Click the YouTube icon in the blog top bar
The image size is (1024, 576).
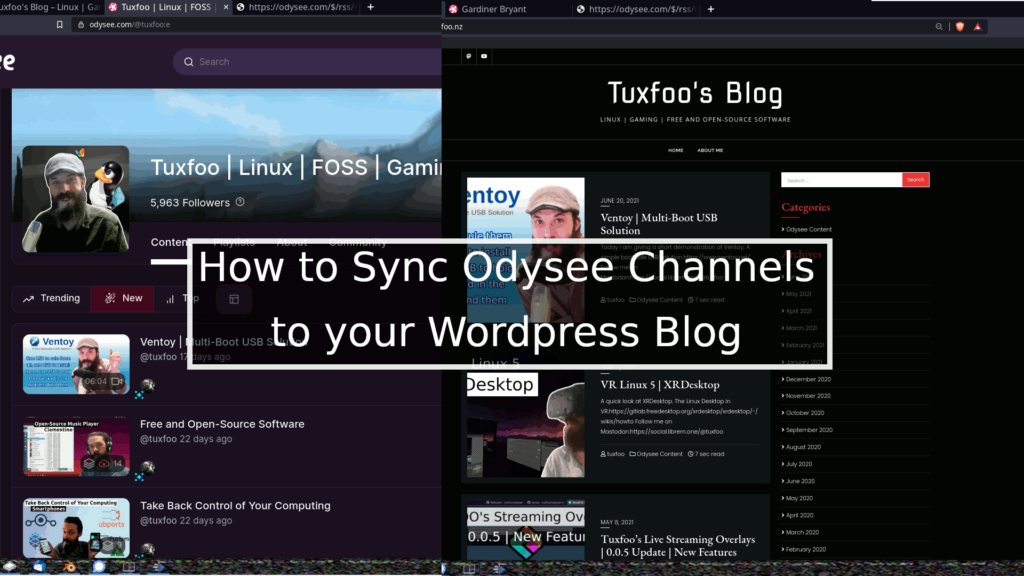pyautogui.click(x=484, y=56)
